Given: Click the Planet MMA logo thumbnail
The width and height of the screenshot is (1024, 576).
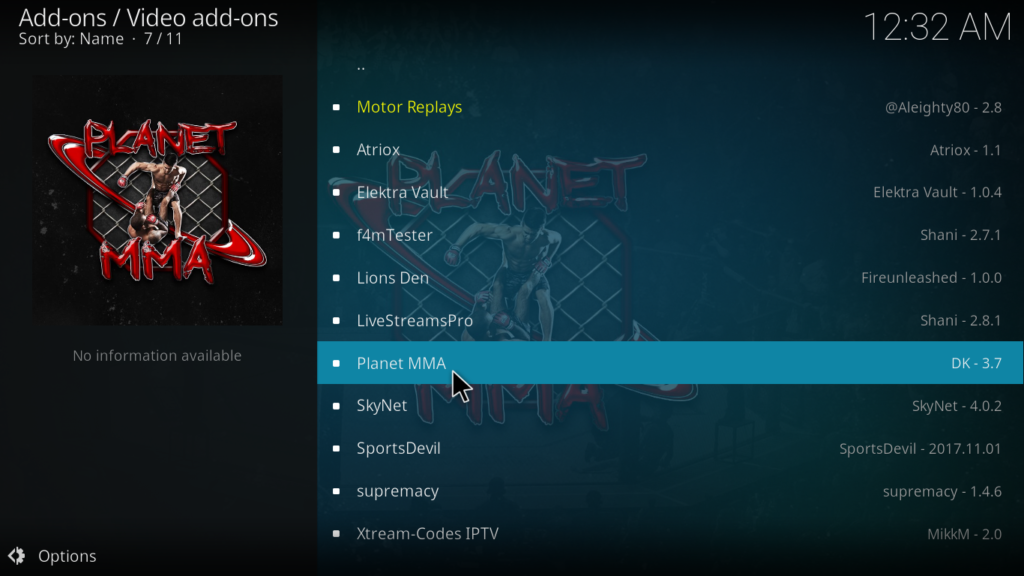Looking at the screenshot, I should tap(157, 199).
